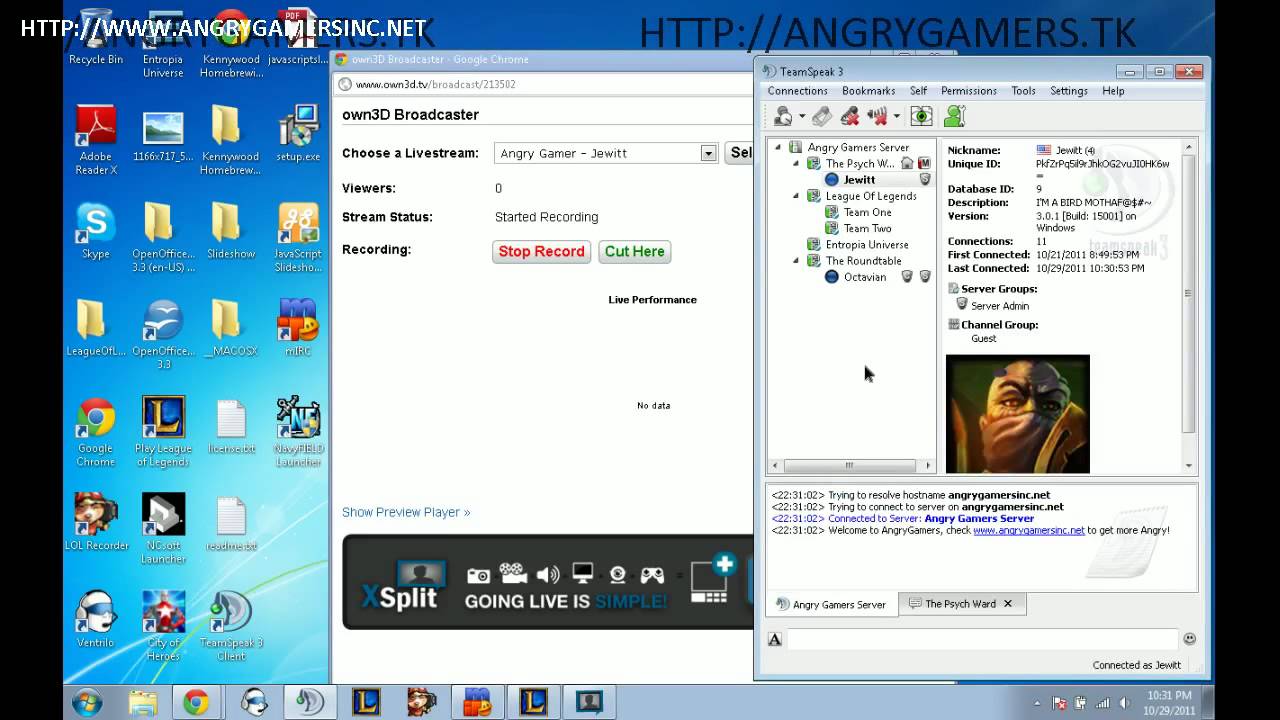Switch to Angry Gamers Server chat tab
1280x720 pixels.
click(x=831, y=604)
